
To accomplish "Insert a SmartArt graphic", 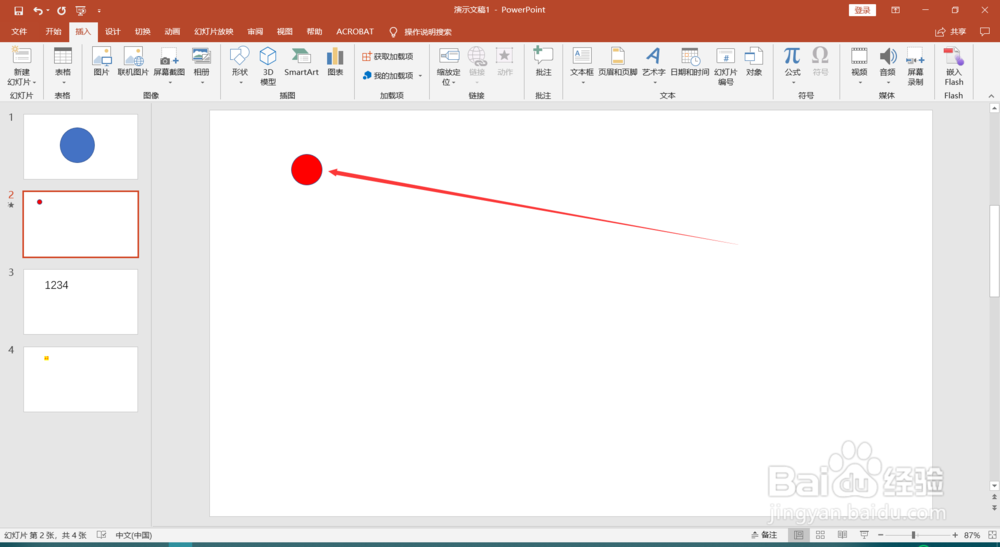I will pyautogui.click(x=301, y=61).
